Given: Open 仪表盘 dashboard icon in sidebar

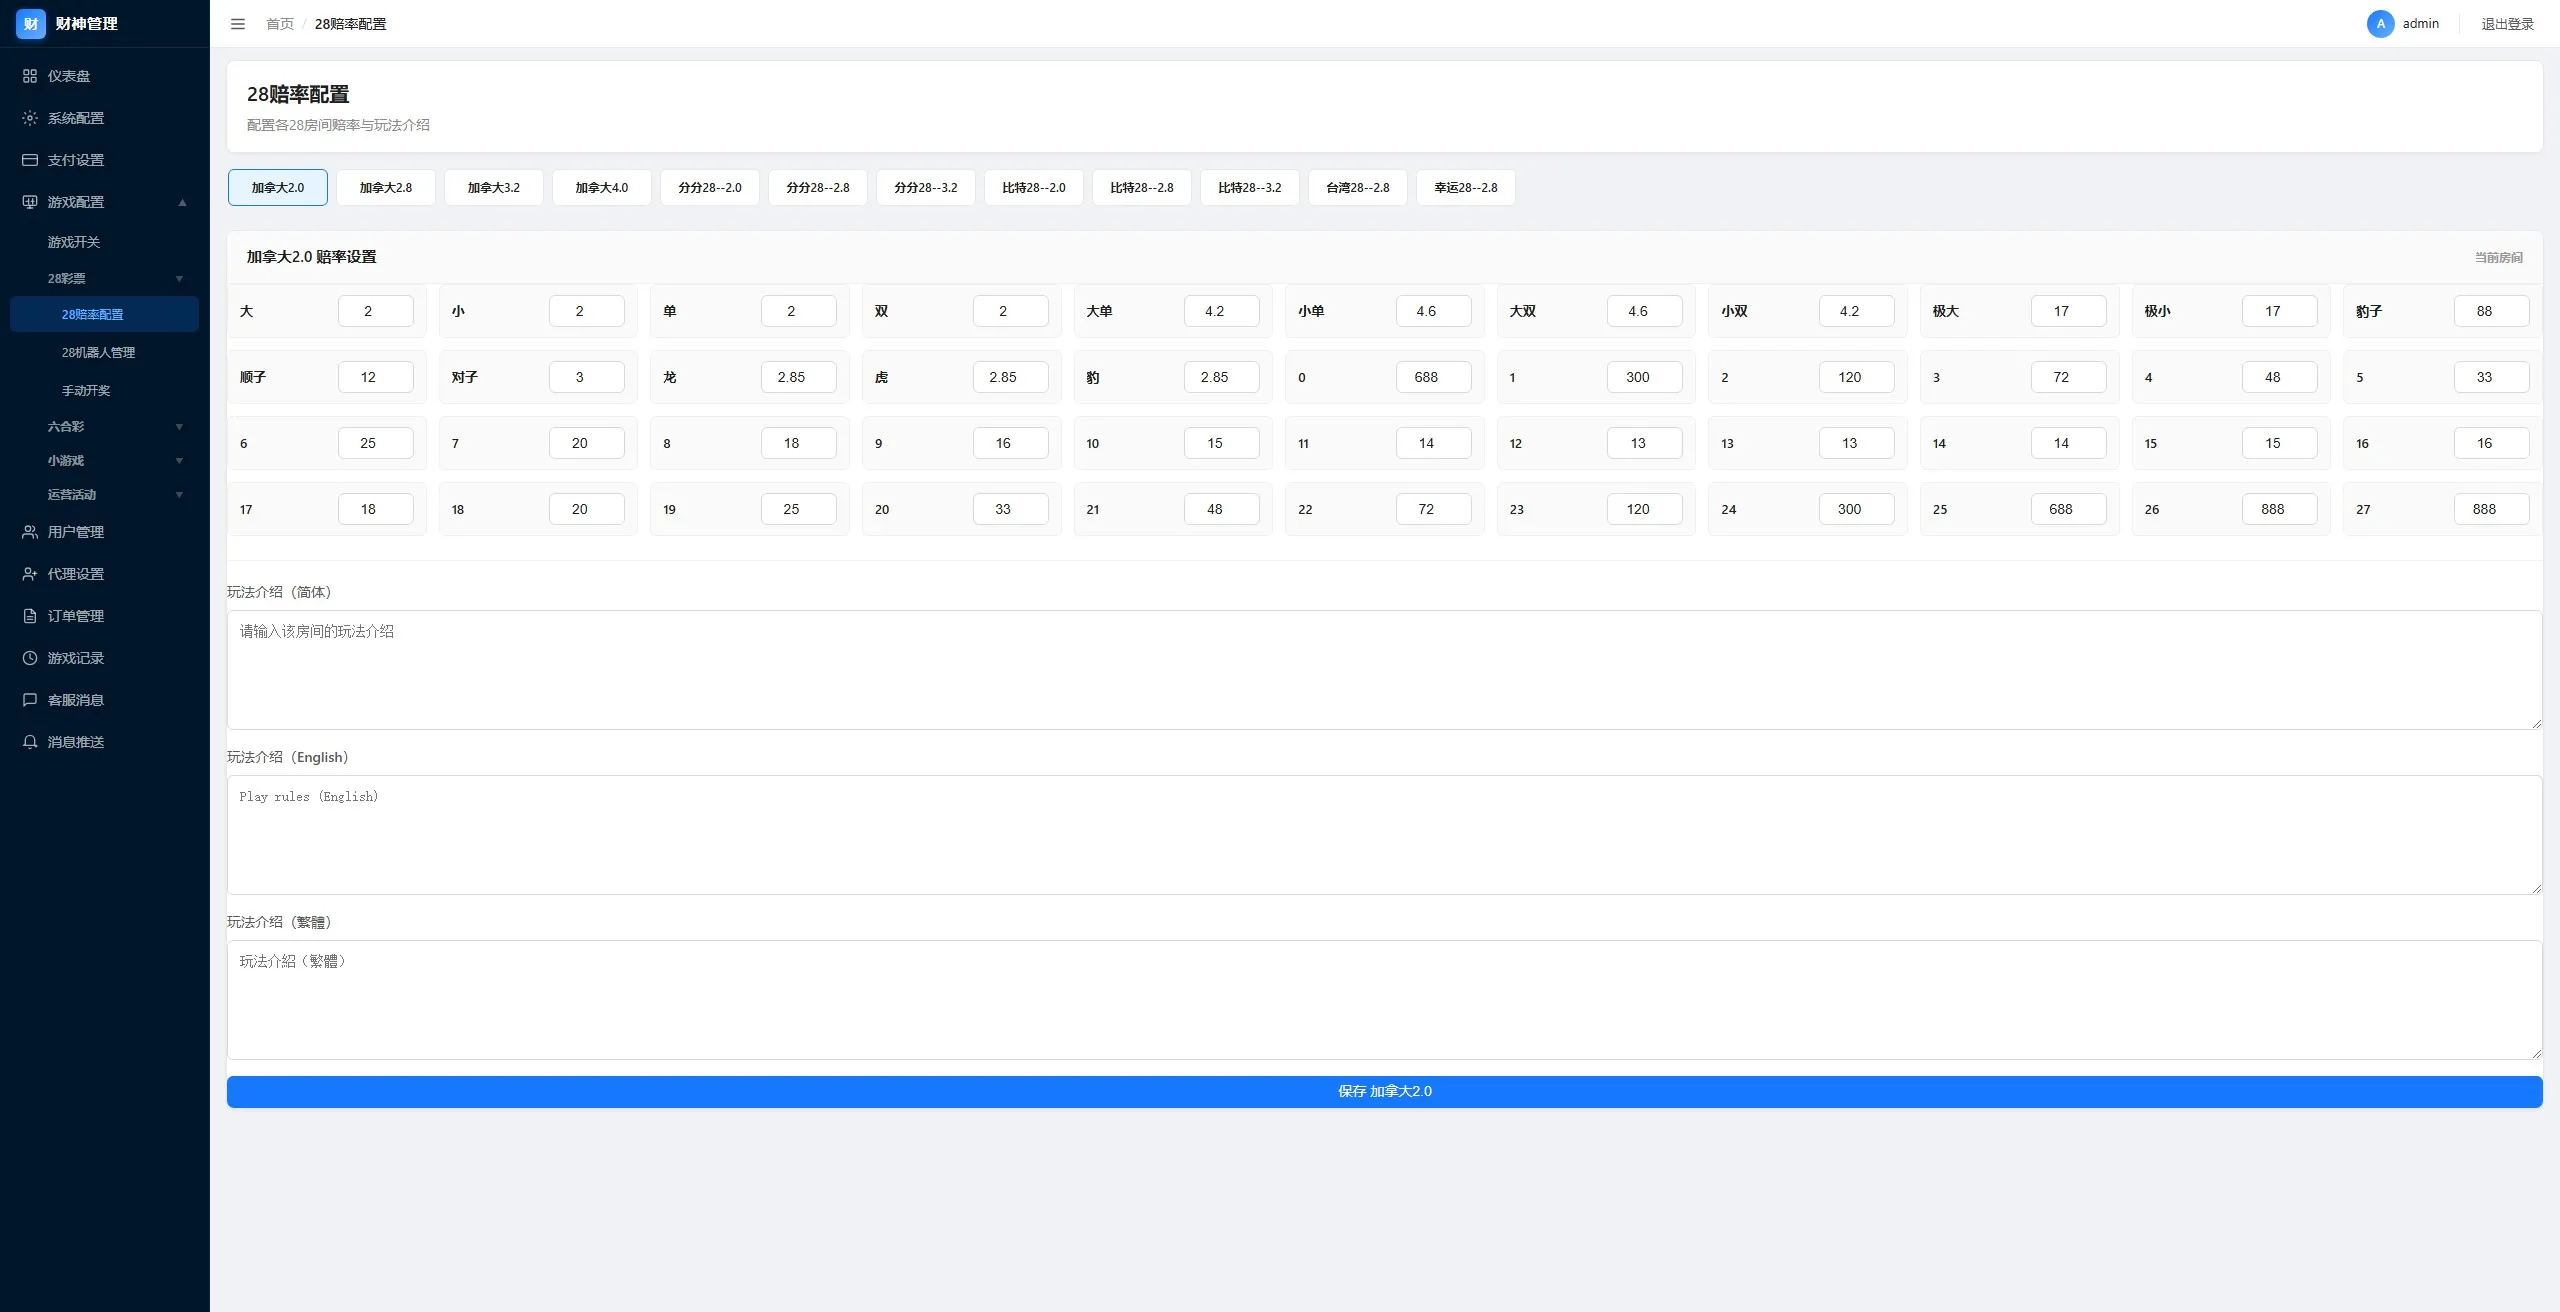Looking at the screenshot, I should 30,76.
